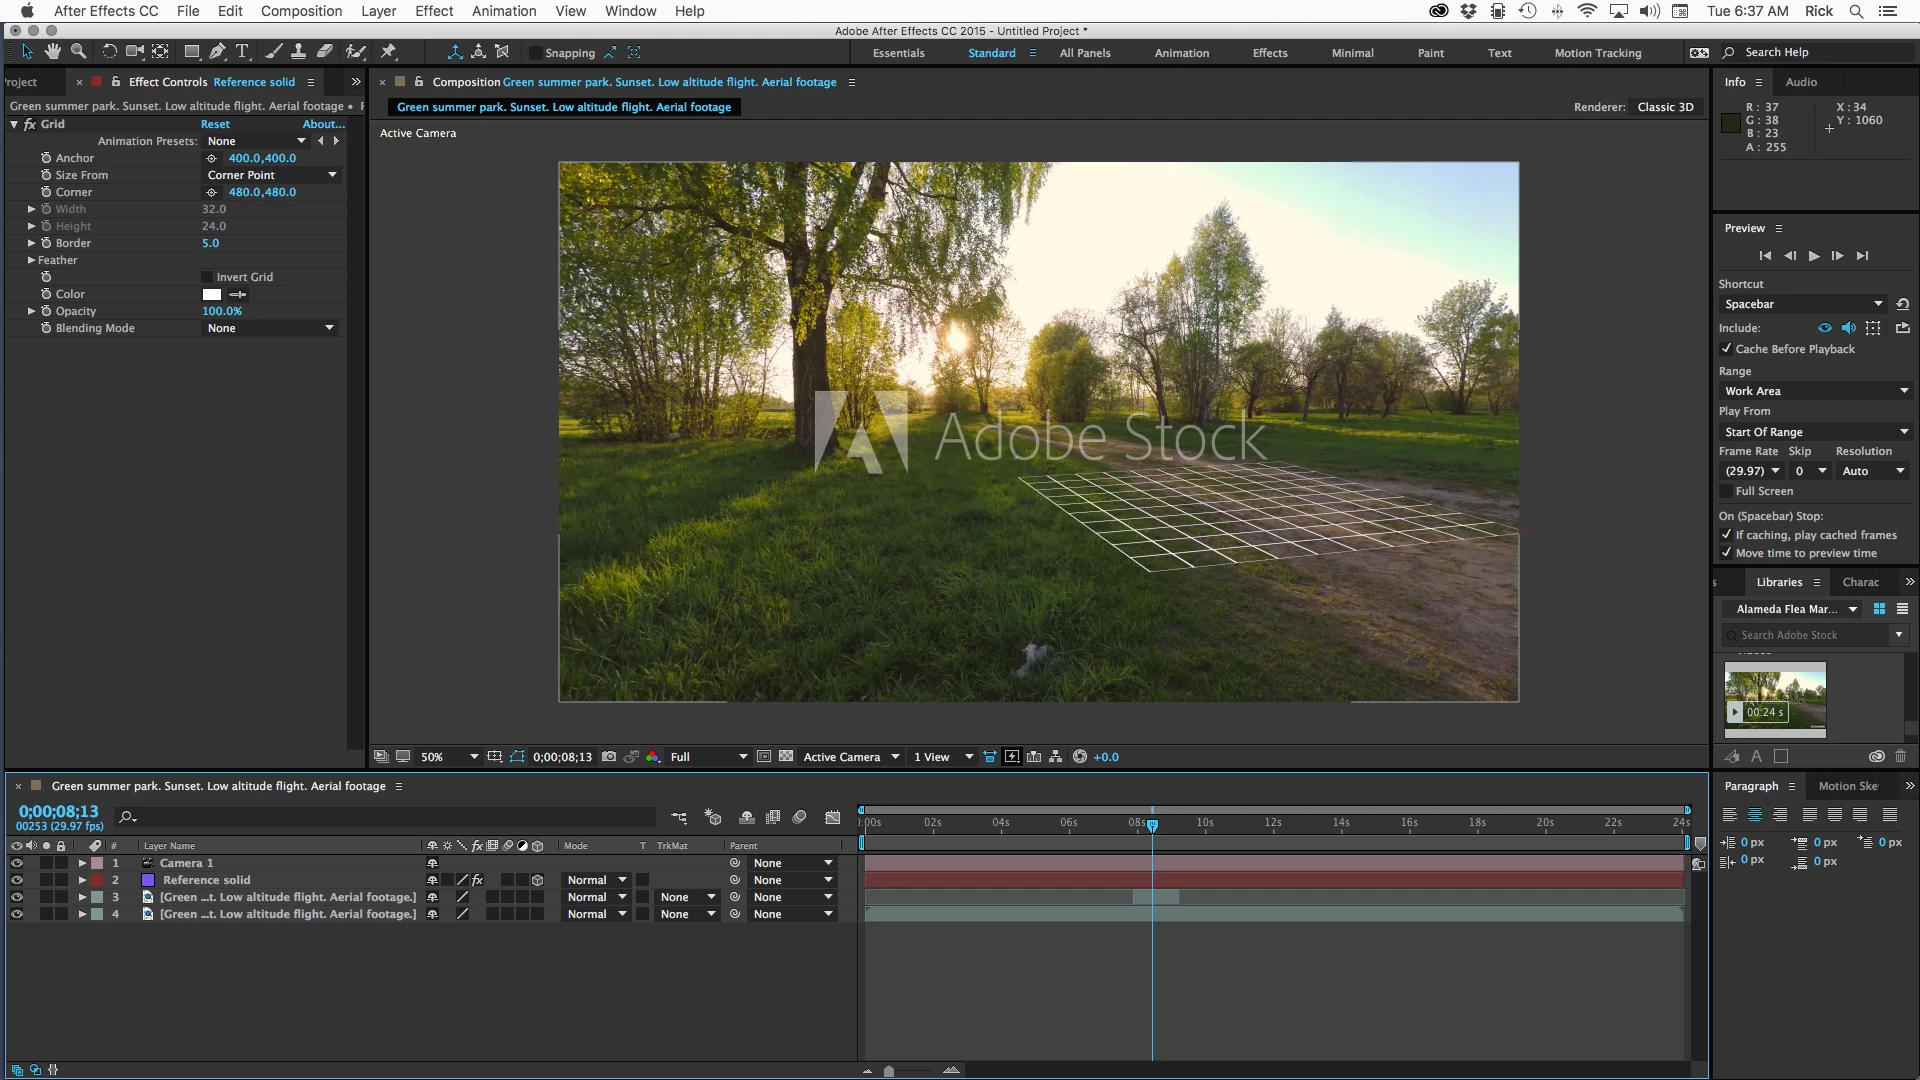The width and height of the screenshot is (1920, 1080).
Task: Select the Pen tool
Action: (x=217, y=52)
